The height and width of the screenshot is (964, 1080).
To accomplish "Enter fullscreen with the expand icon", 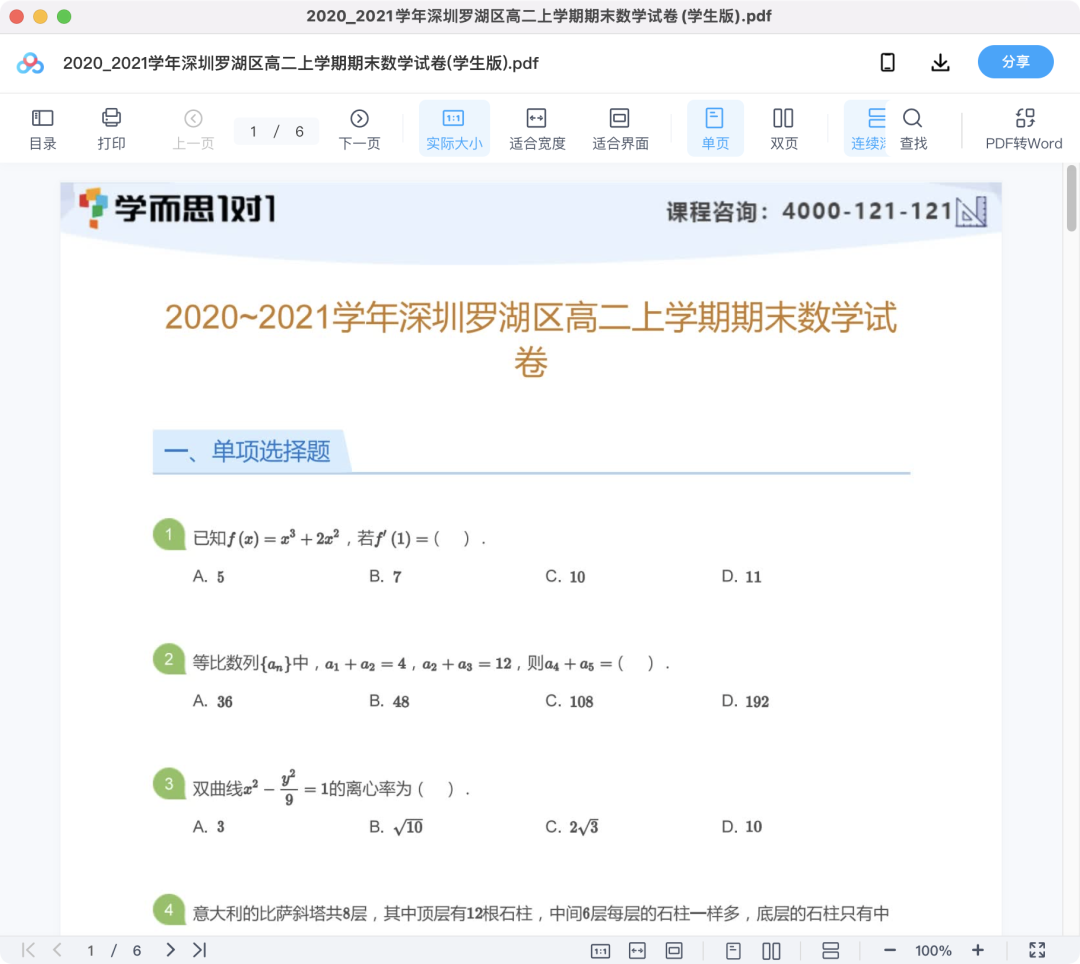I will point(1037,950).
